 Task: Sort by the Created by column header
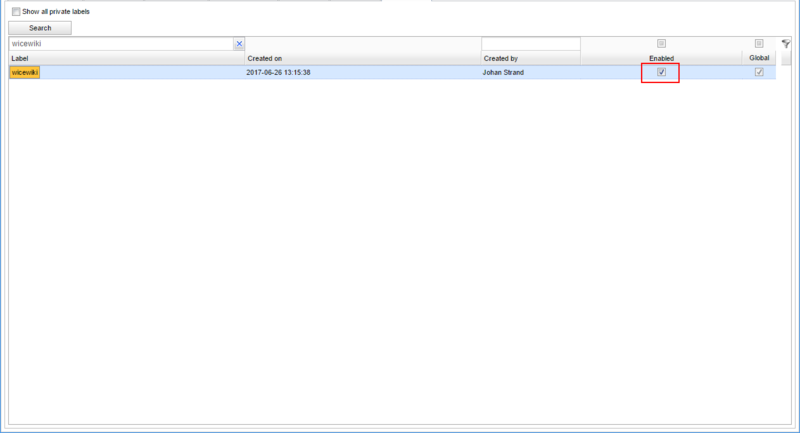(x=530, y=59)
